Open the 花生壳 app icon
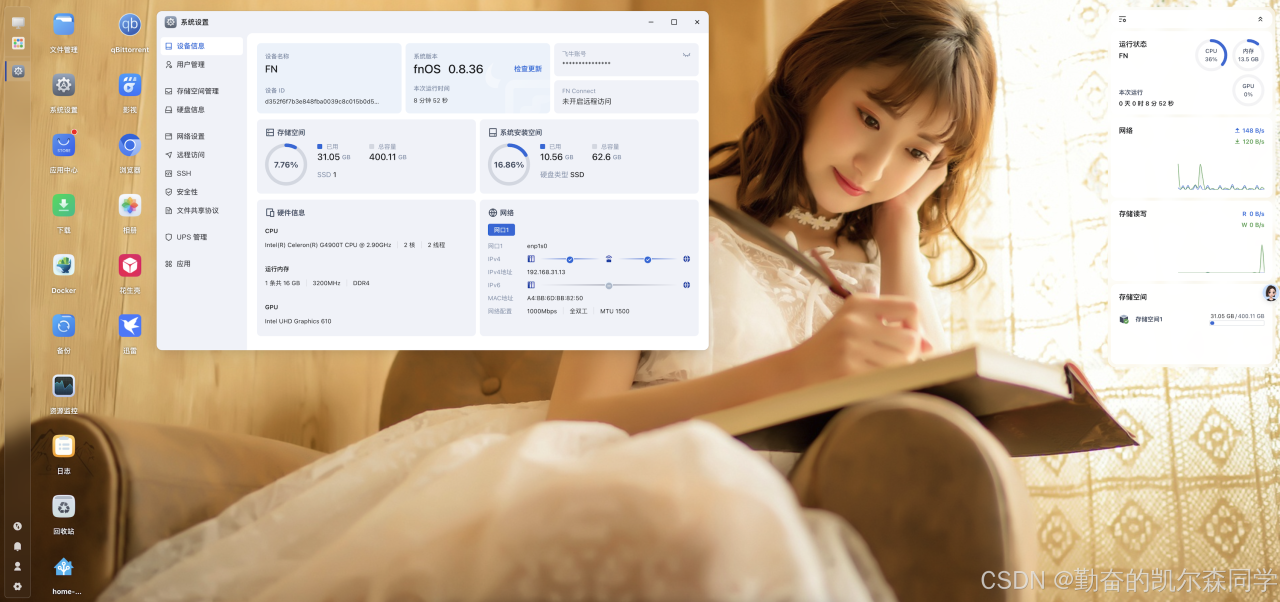The height and width of the screenshot is (602, 1280). pos(130,265)
